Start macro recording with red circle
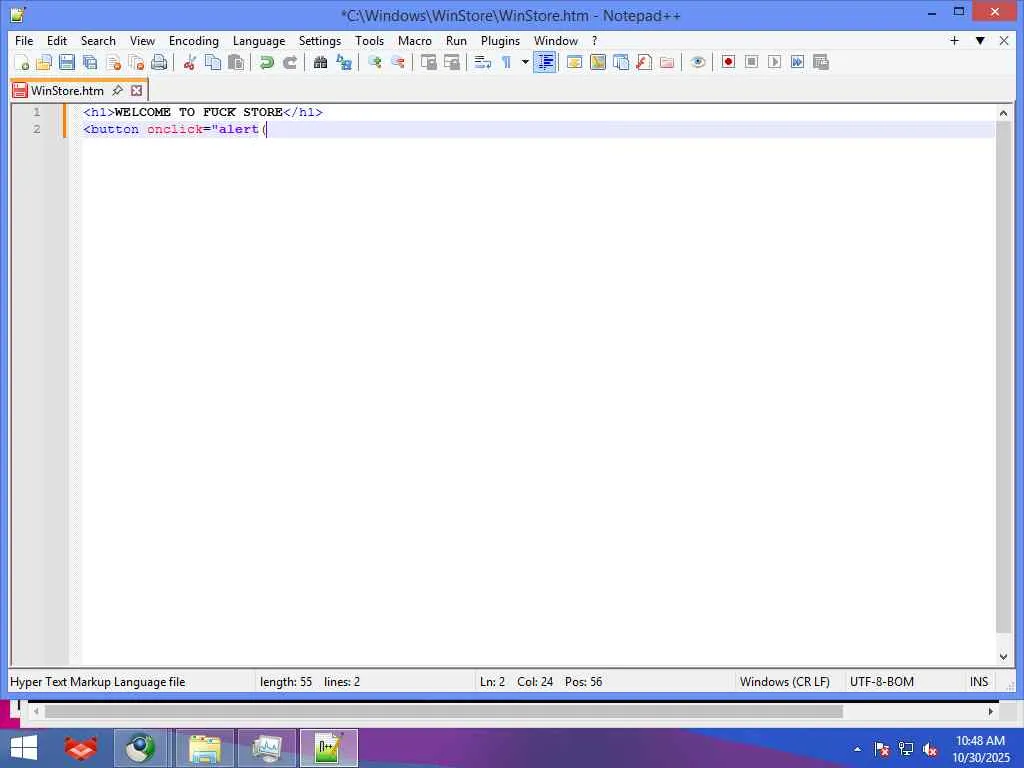This screenshot has height=768, width=1024. [728, 62]
